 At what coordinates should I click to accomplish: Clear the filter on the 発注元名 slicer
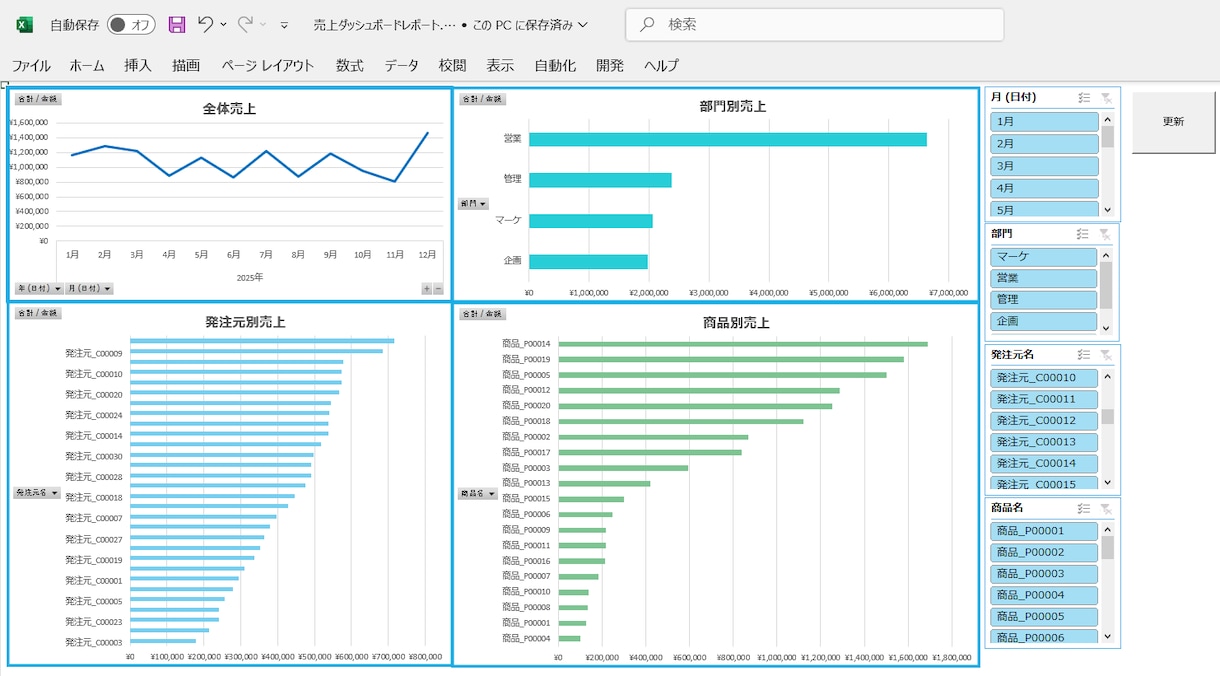pos(1106,355)
